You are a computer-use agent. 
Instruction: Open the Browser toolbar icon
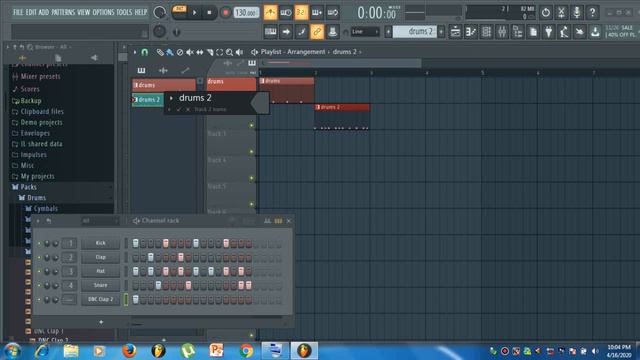518,31
